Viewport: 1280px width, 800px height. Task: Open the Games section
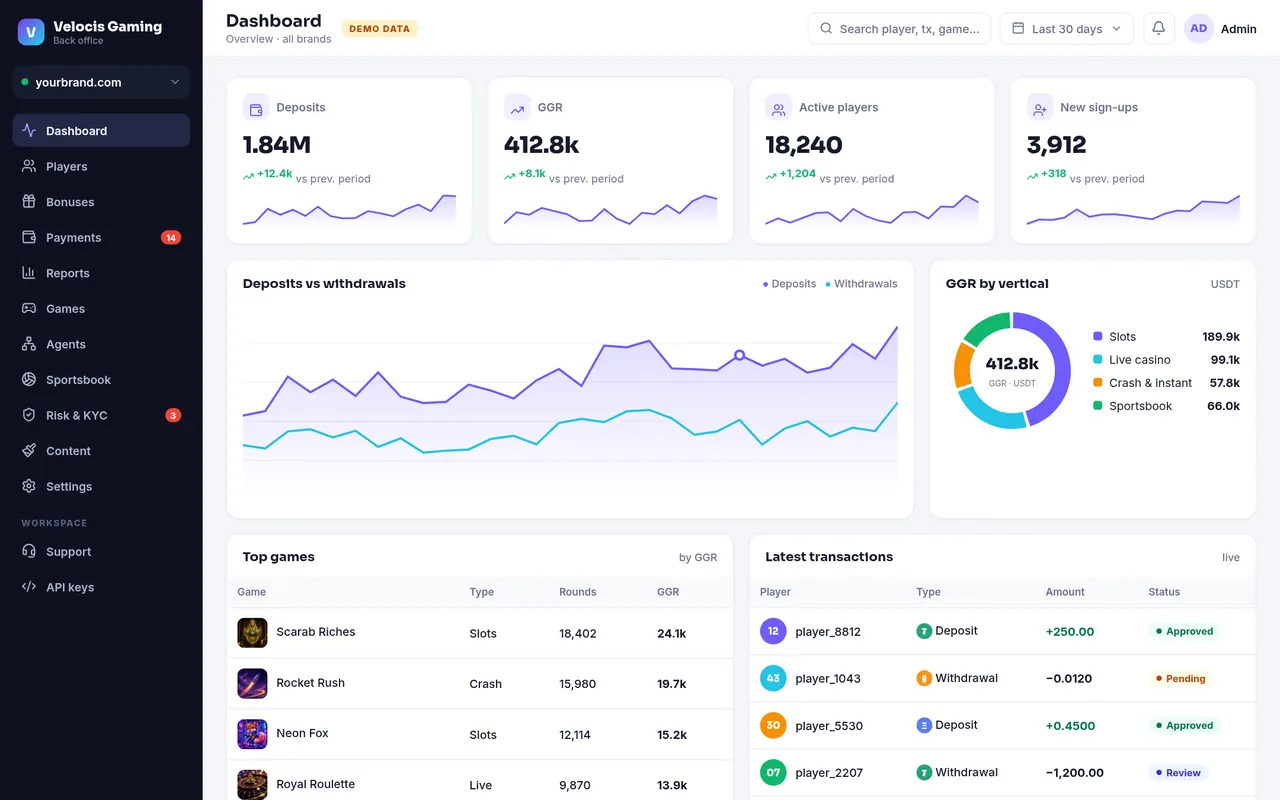tap(101, 308)
